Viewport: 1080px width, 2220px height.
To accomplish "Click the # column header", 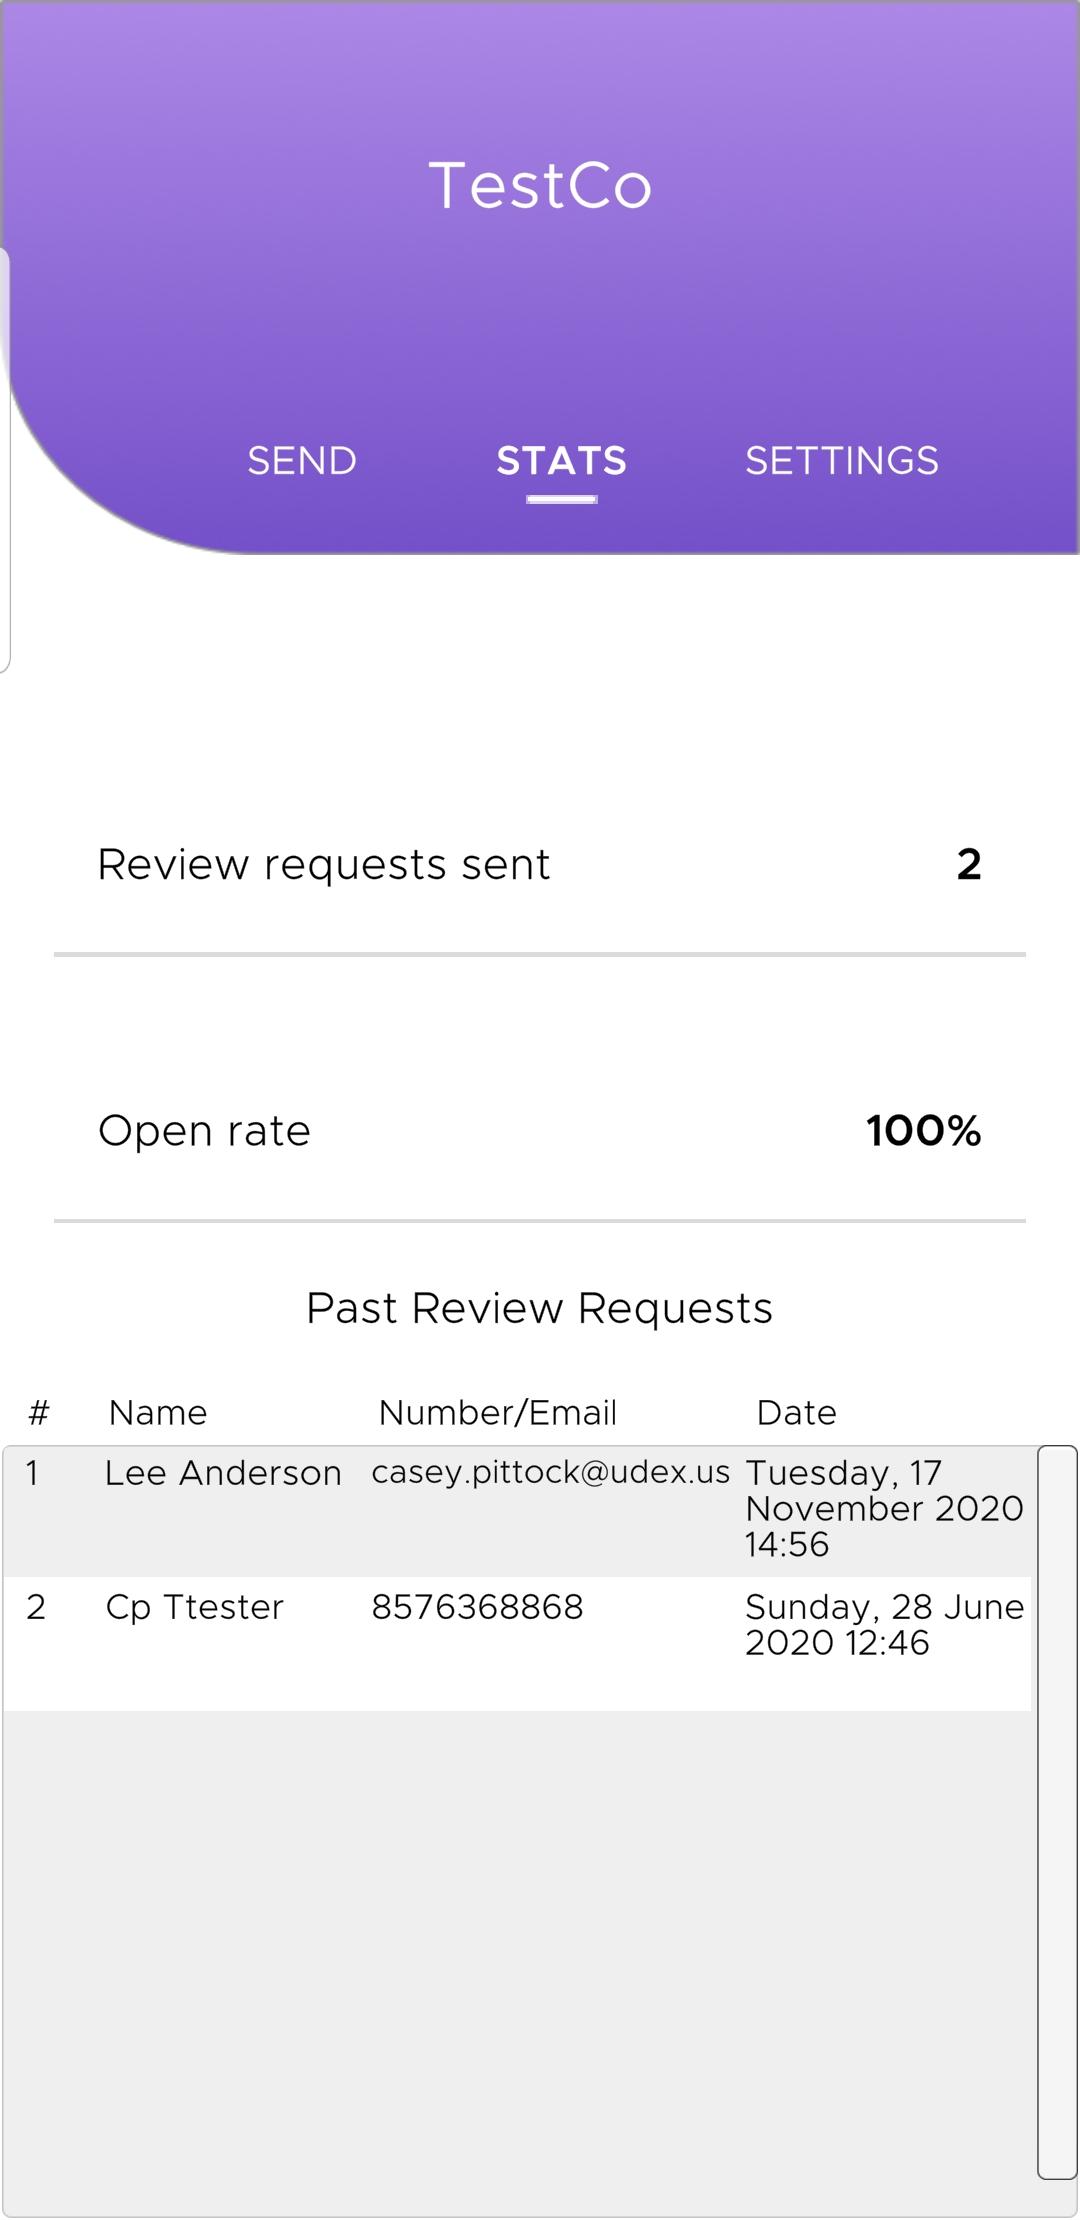I will click(39, 1413).
